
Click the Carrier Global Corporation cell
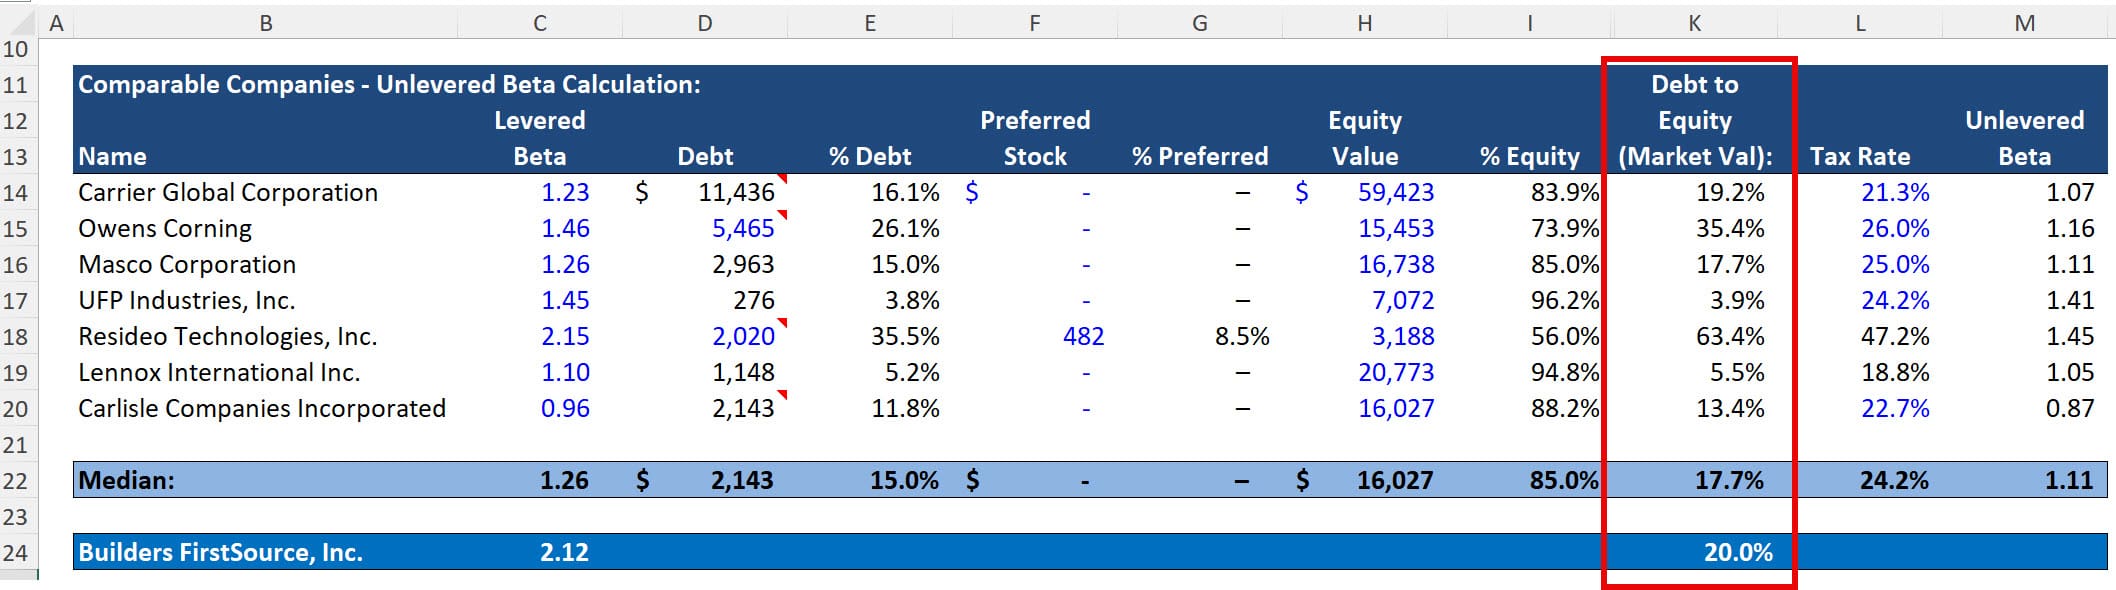[x=228, y=192]
